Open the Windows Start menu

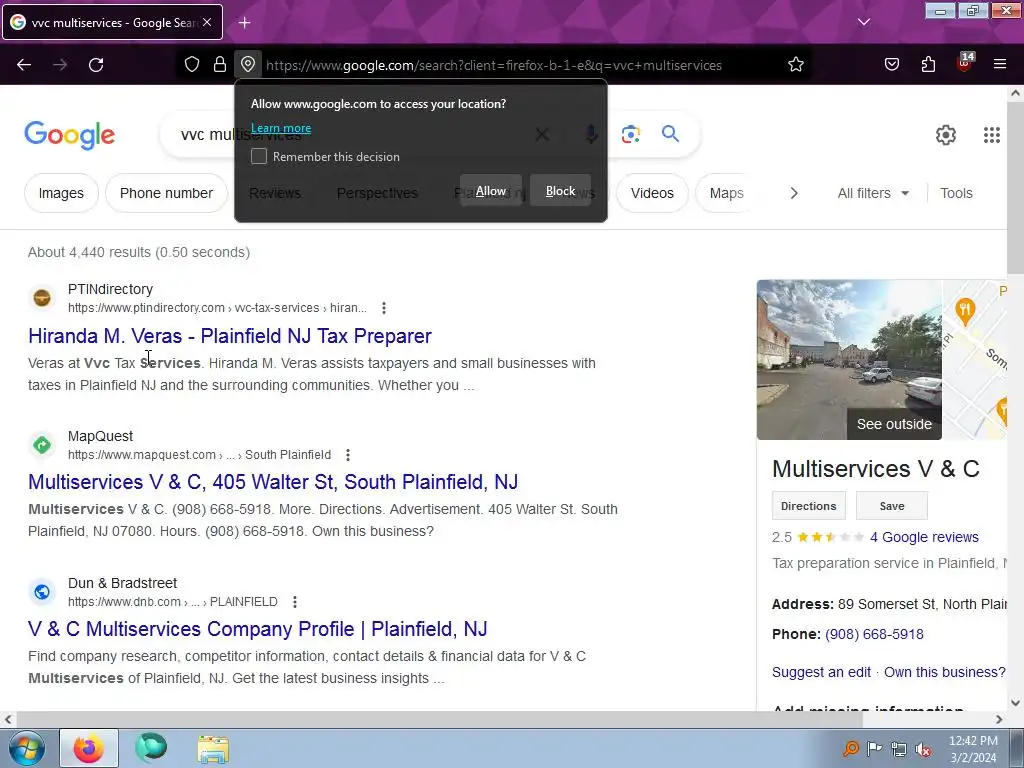coord(27,748)
